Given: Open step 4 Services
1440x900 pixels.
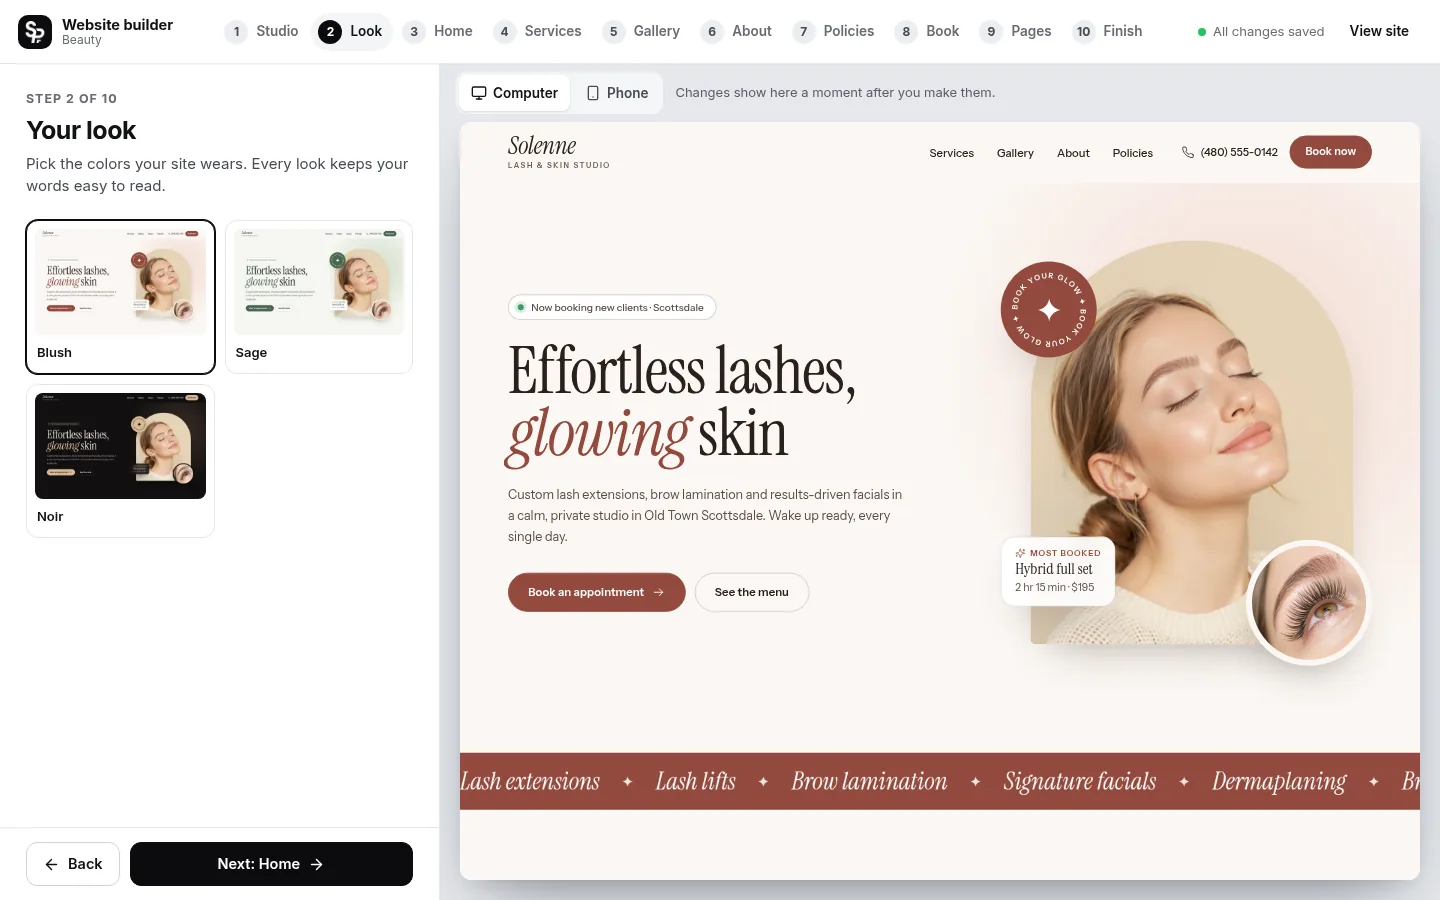Looking at the screenshot, I should (539, 31).
